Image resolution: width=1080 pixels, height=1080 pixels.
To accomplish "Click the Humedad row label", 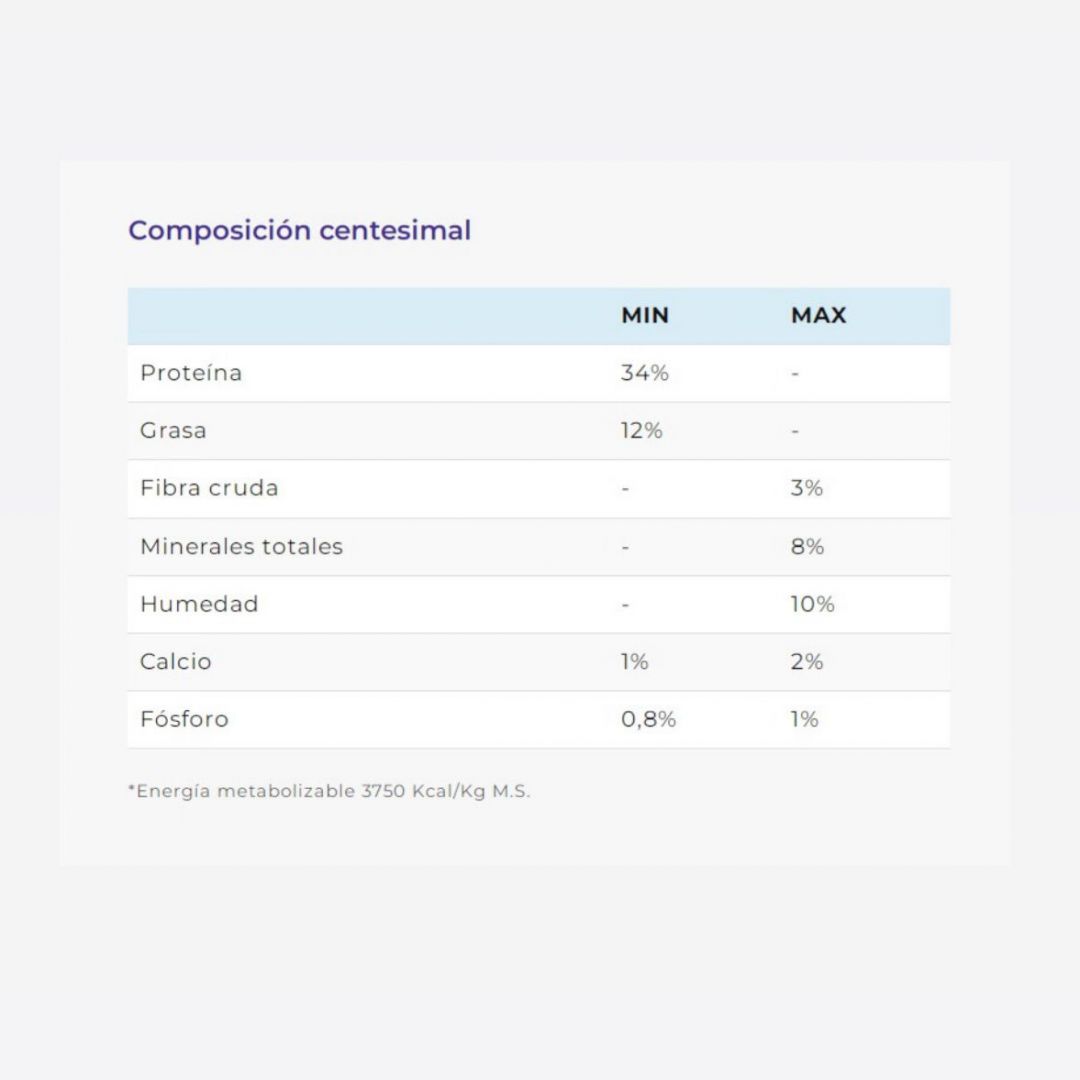I will click(199, 604).
